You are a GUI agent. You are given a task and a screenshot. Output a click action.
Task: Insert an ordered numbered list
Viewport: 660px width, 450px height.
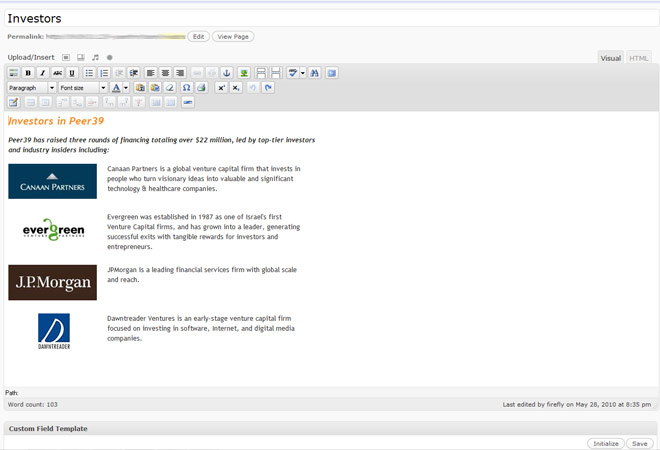point(104,73)
